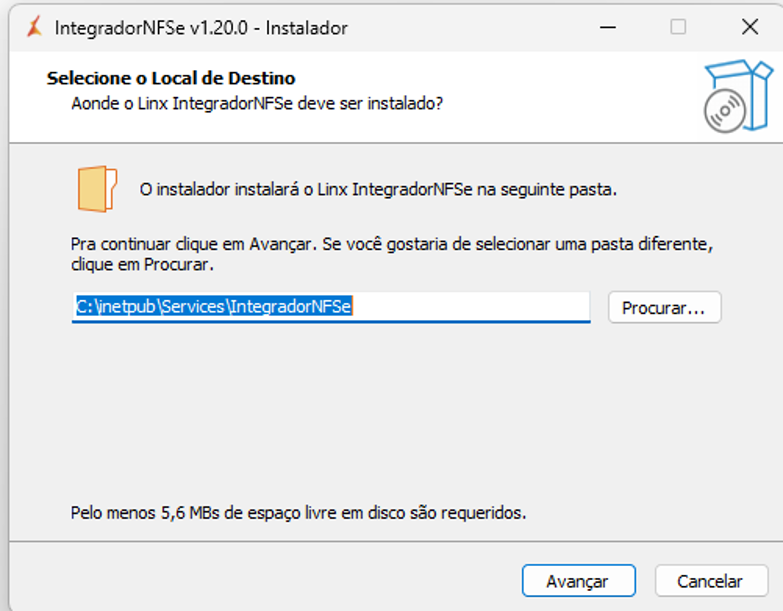
Task: Click the disabled maximize window button
Action: click(678, 27)
